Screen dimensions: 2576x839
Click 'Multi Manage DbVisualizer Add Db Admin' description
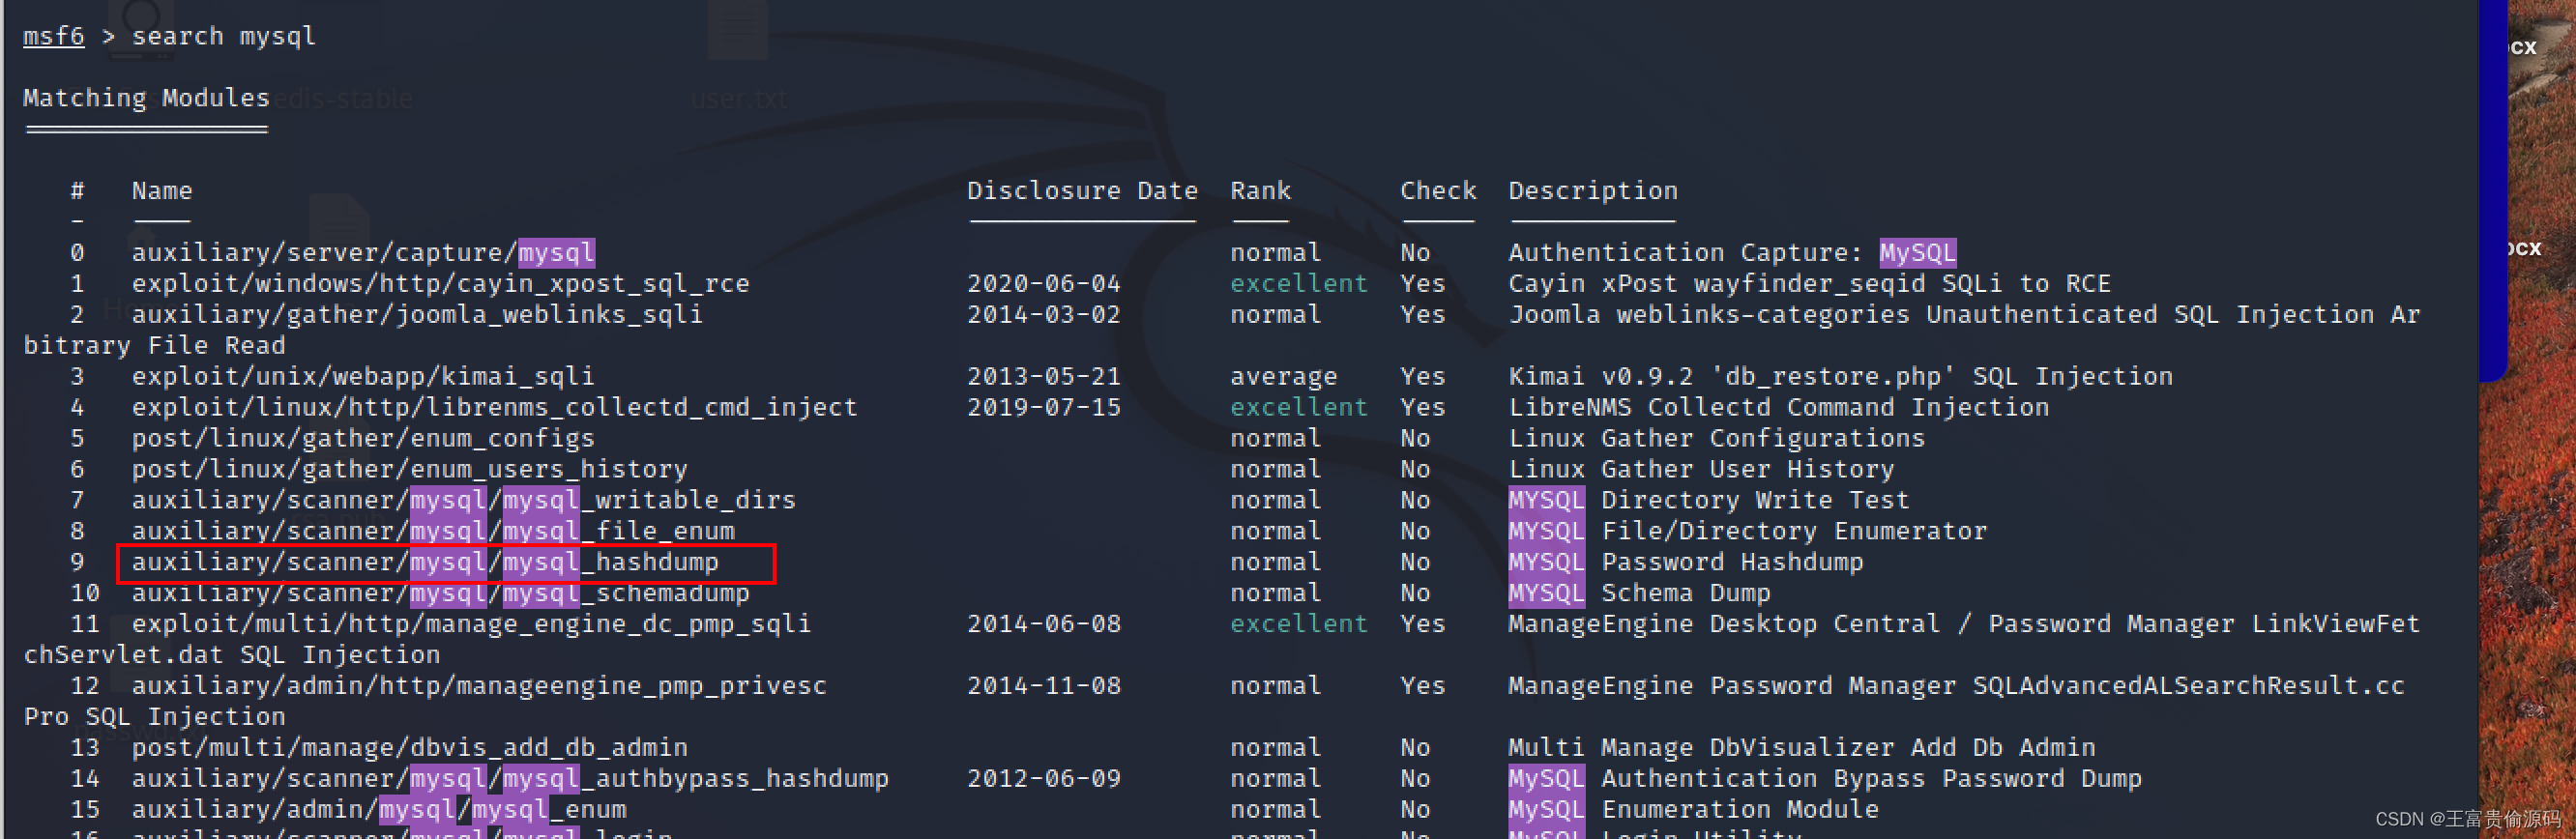1801,748
